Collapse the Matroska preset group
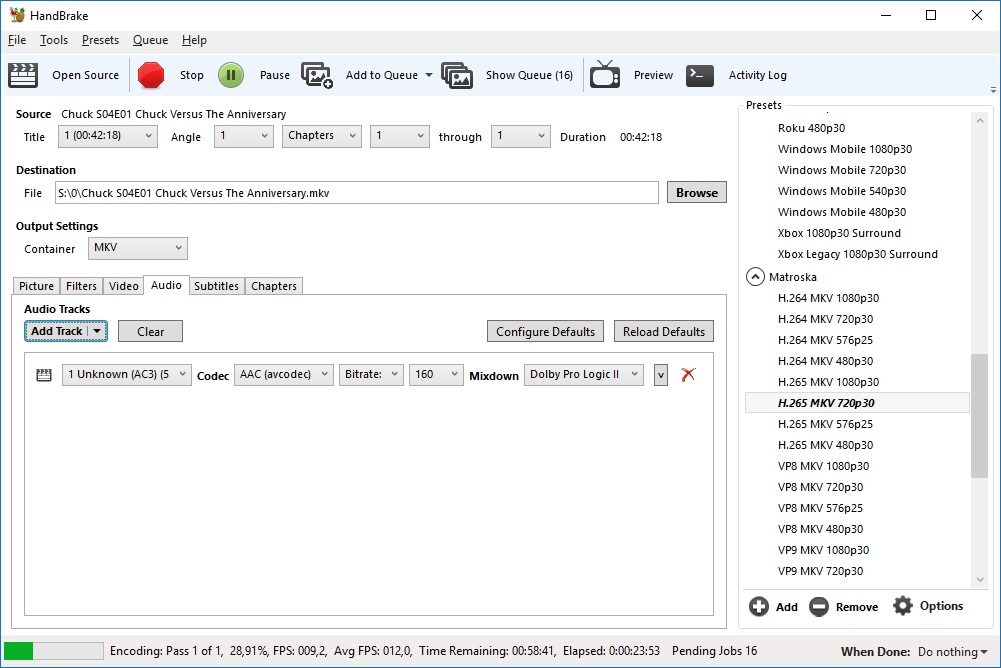The image size is (1001, 668). click(x=755, y=277)
